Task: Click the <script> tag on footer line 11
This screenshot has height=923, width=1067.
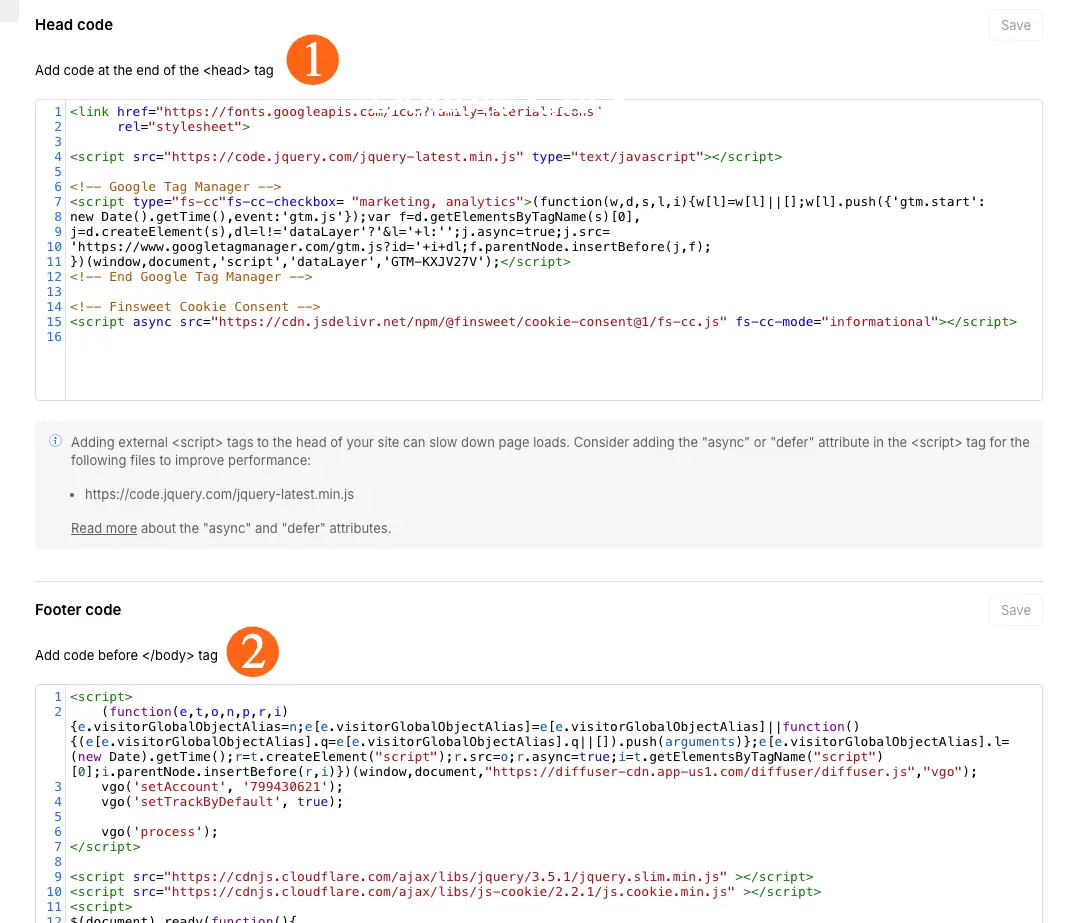Action: (101, 907)
